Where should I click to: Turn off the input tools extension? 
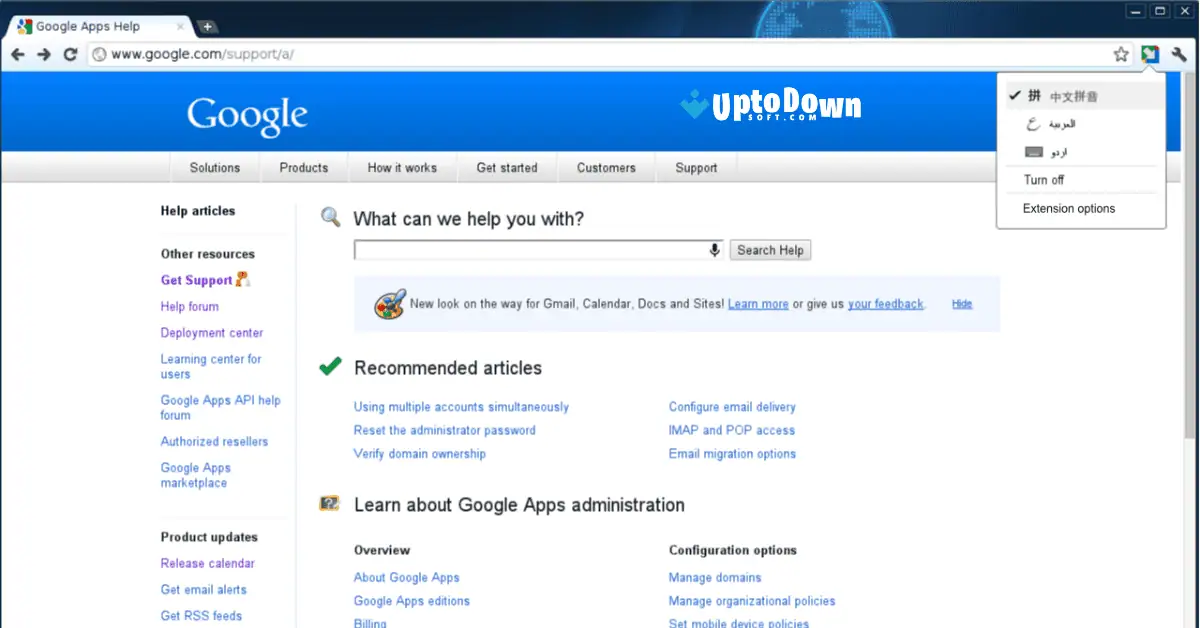tap(1042, 180)
